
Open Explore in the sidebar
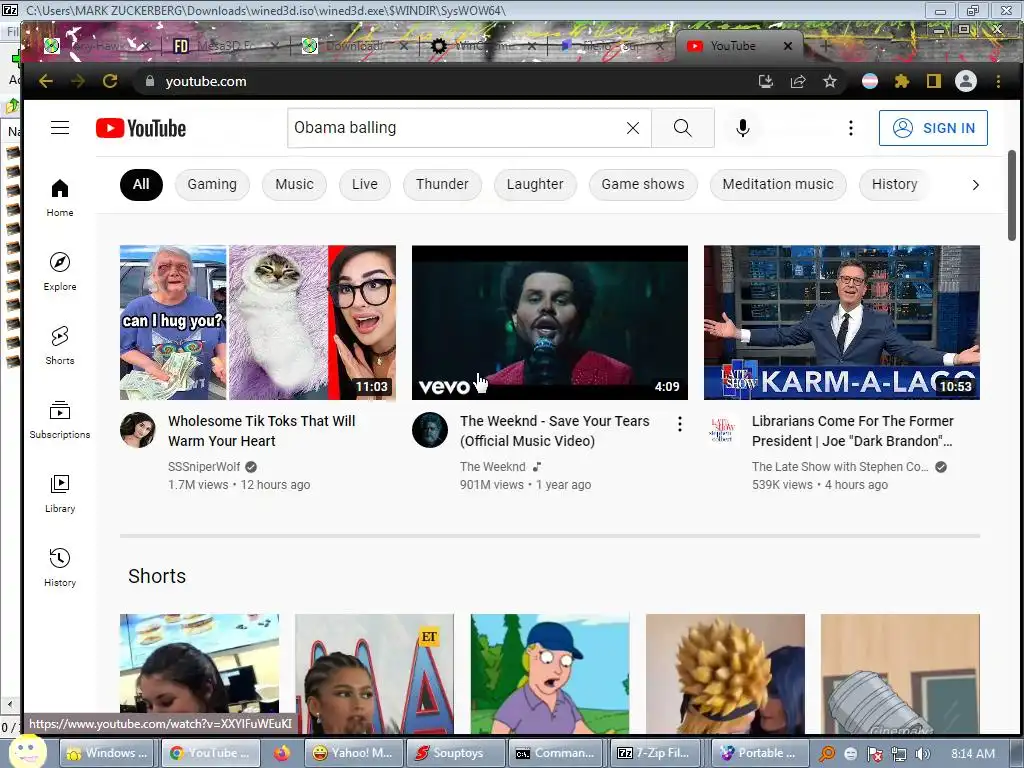(x=60, y=272)
